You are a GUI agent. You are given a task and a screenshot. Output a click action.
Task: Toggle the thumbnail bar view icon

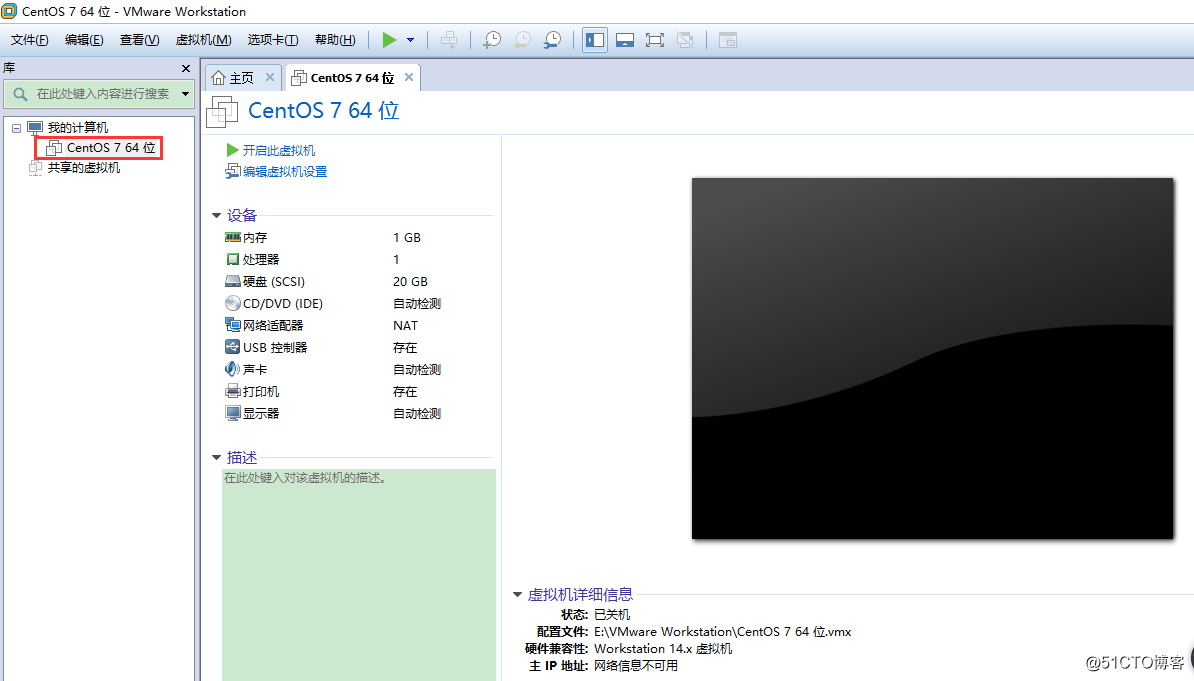tap(625, 40)
